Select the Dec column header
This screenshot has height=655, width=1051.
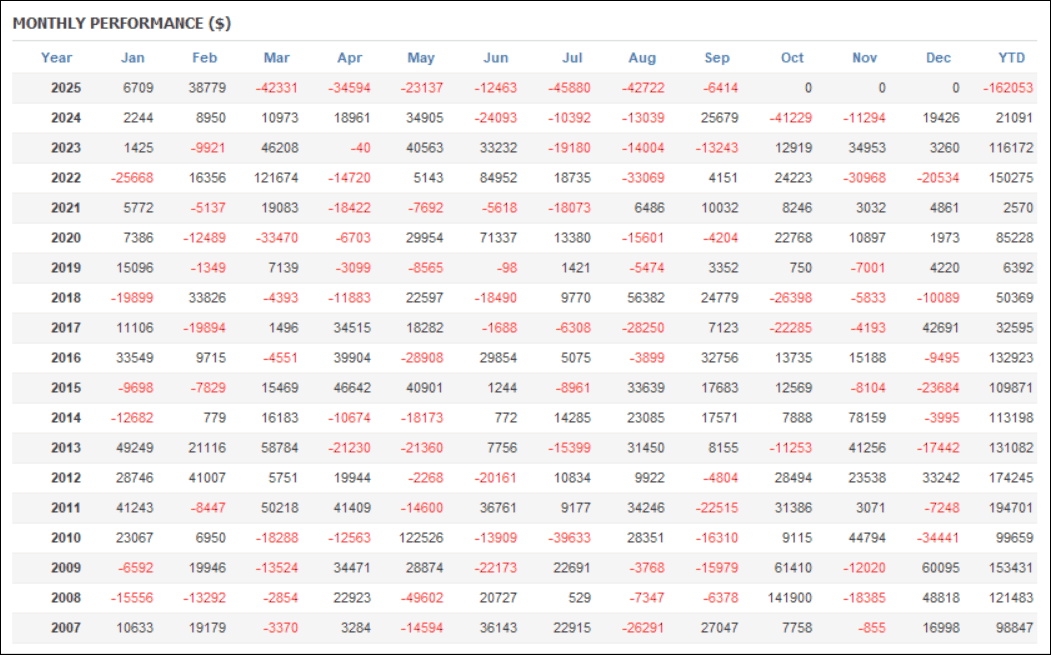click(x=938, y=58)
